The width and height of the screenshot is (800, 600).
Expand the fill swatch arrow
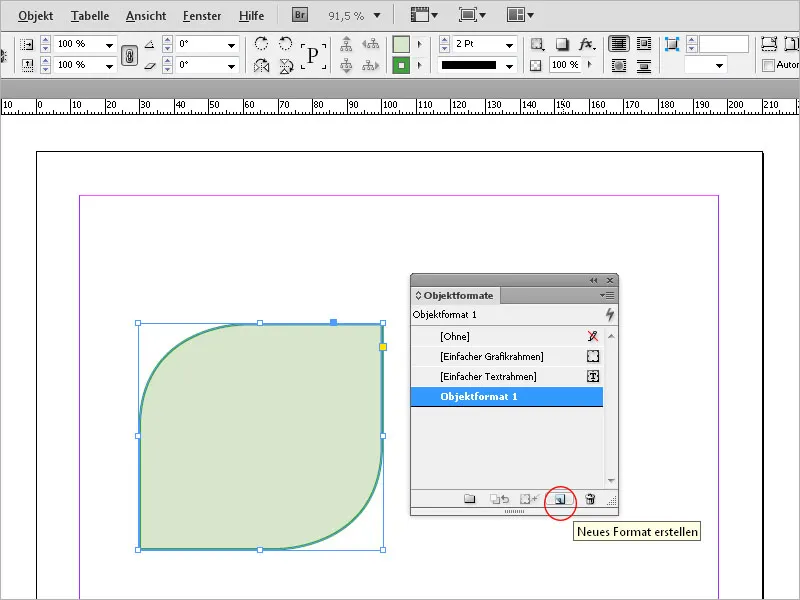pyautogui.click(x=420, y=44)
